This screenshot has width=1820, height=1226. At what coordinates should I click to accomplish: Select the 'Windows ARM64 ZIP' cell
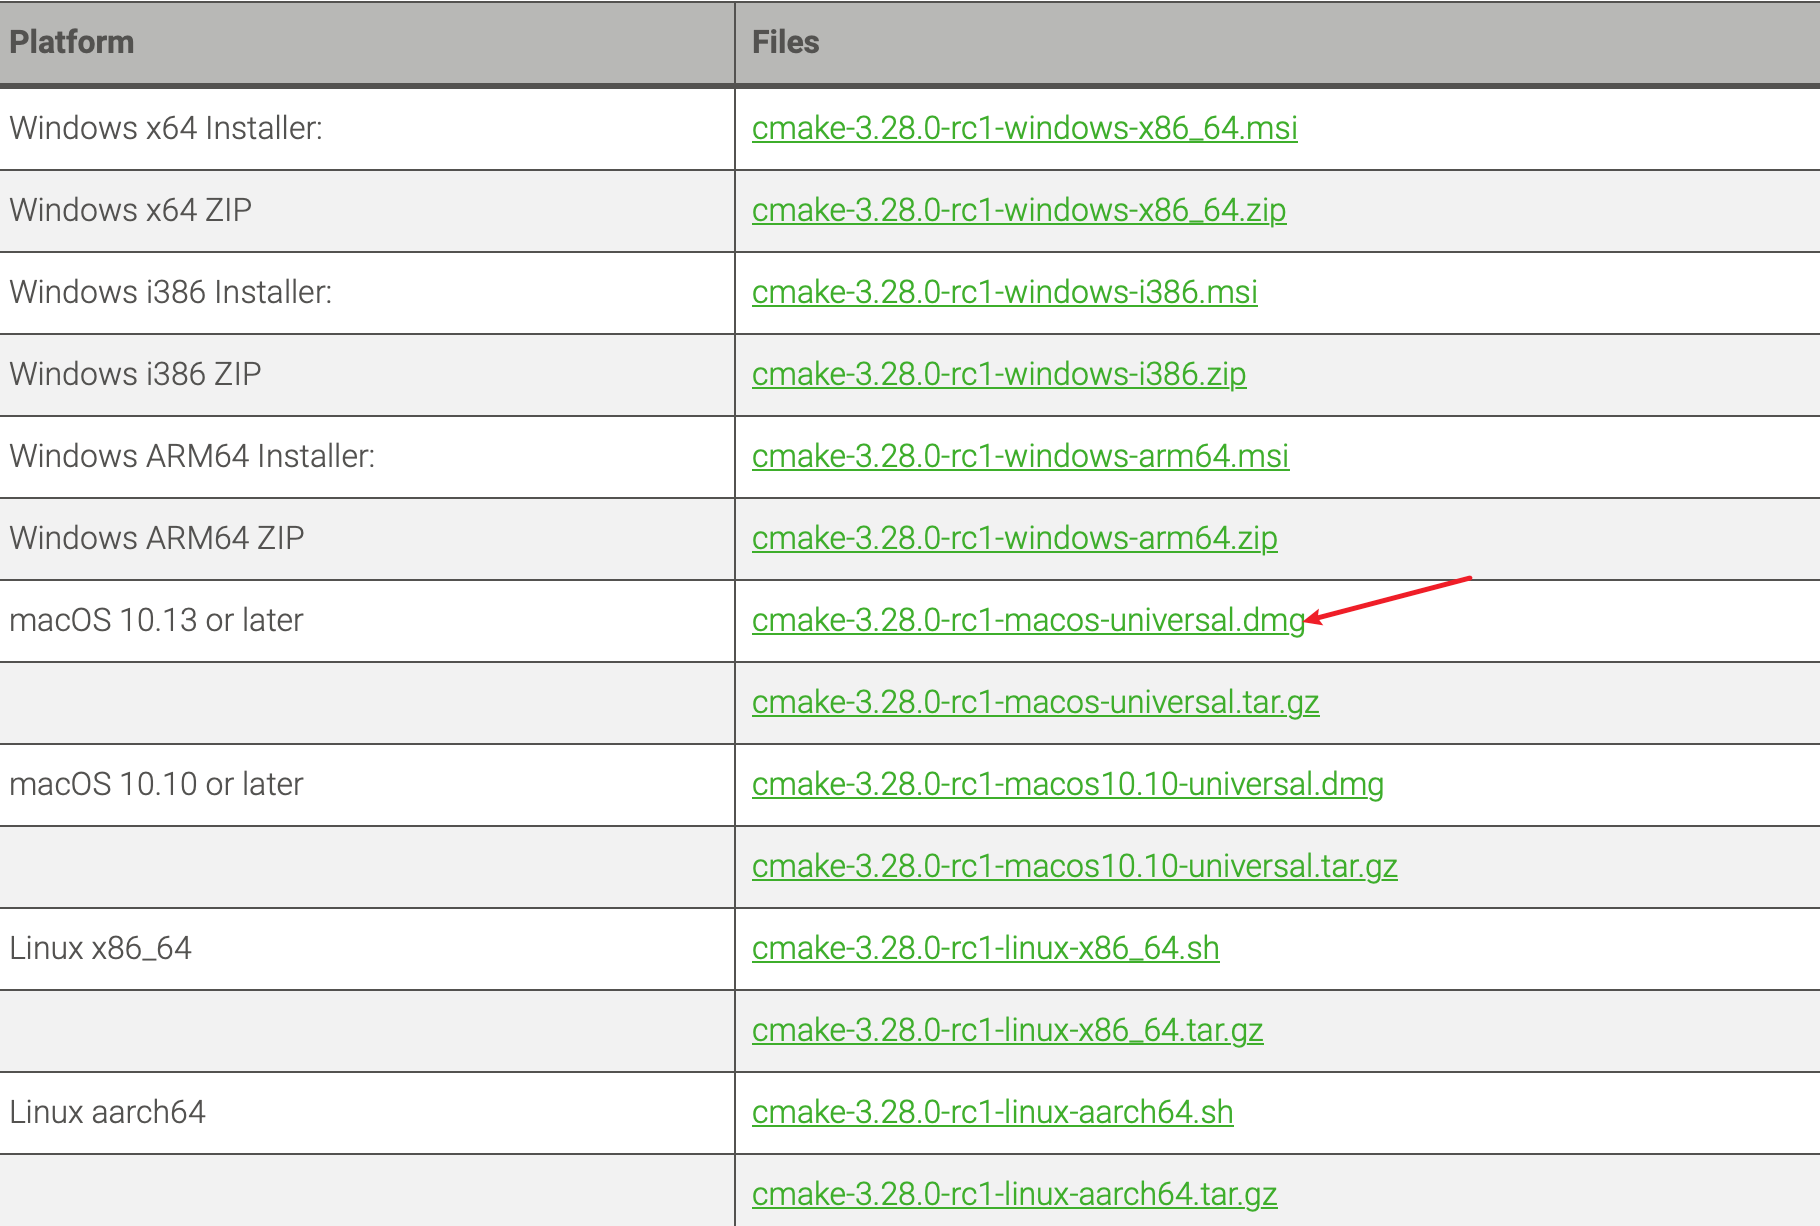coord(367,538)
